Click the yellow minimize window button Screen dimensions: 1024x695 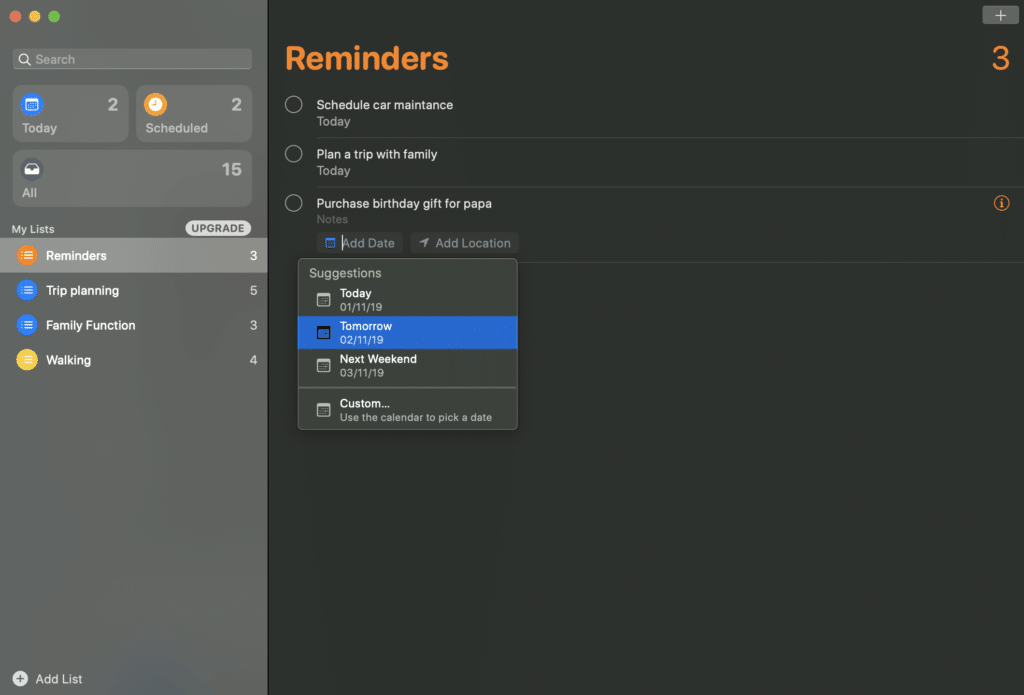point(35,16)
